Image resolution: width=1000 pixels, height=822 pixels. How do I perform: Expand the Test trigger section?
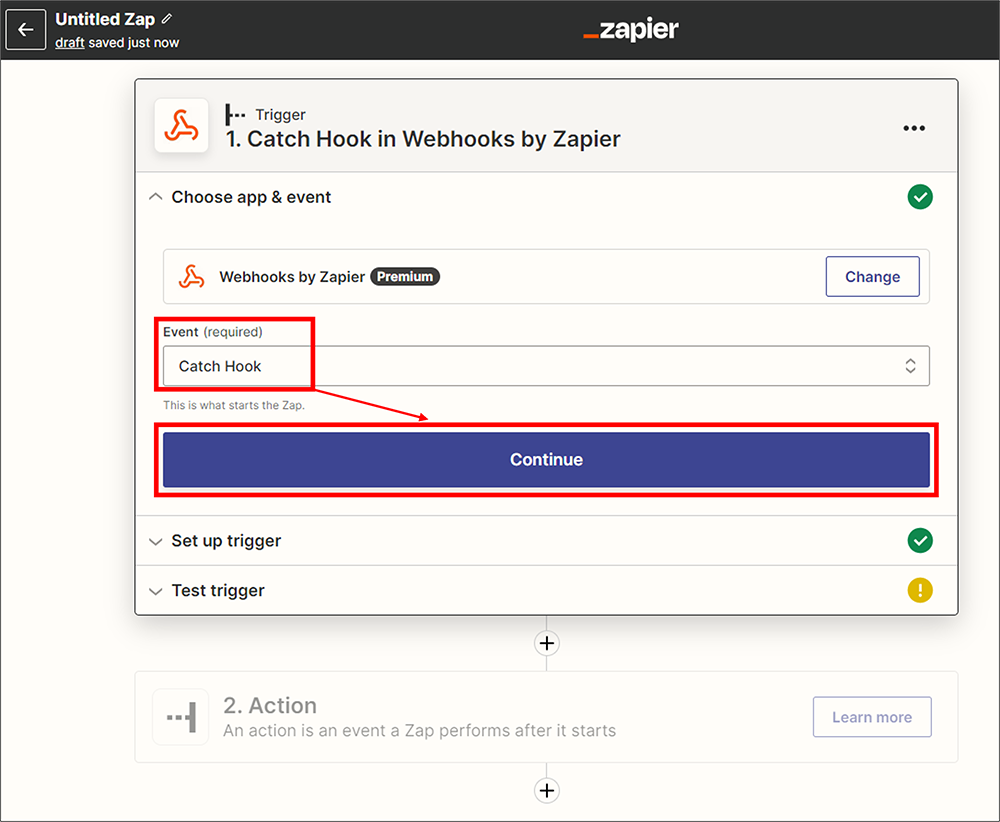point(156,591)
